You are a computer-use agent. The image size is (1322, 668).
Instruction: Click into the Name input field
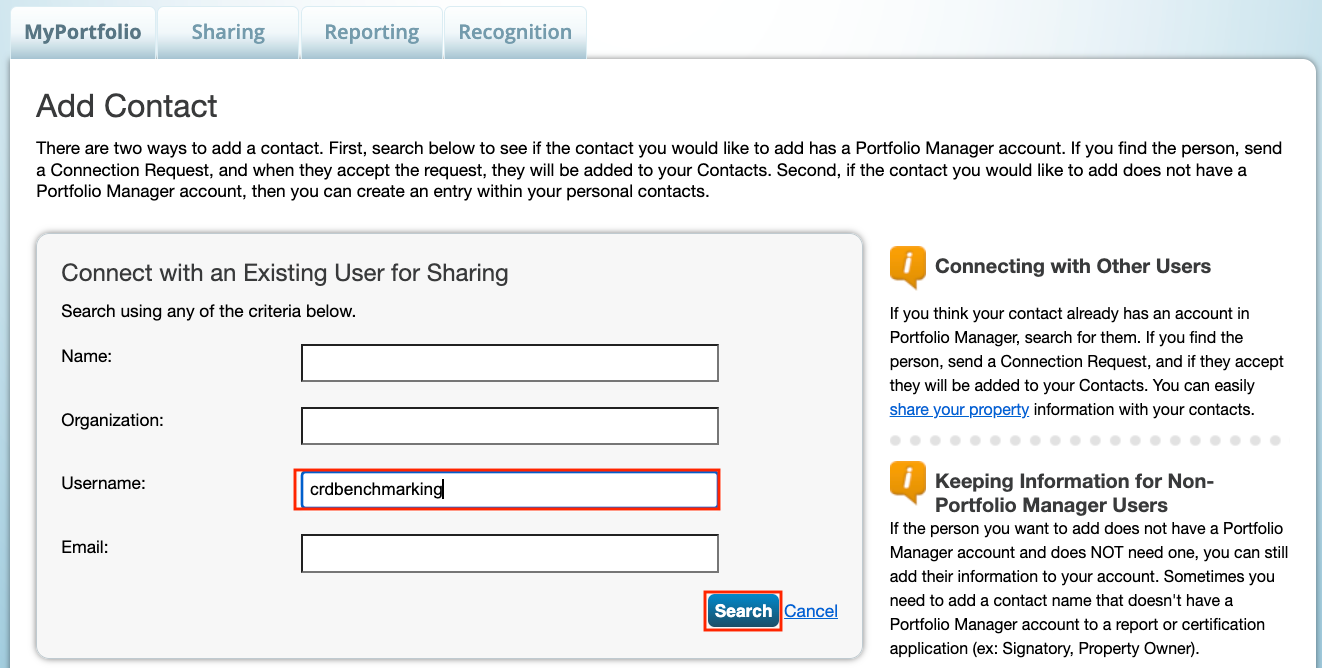click(509, 363)
